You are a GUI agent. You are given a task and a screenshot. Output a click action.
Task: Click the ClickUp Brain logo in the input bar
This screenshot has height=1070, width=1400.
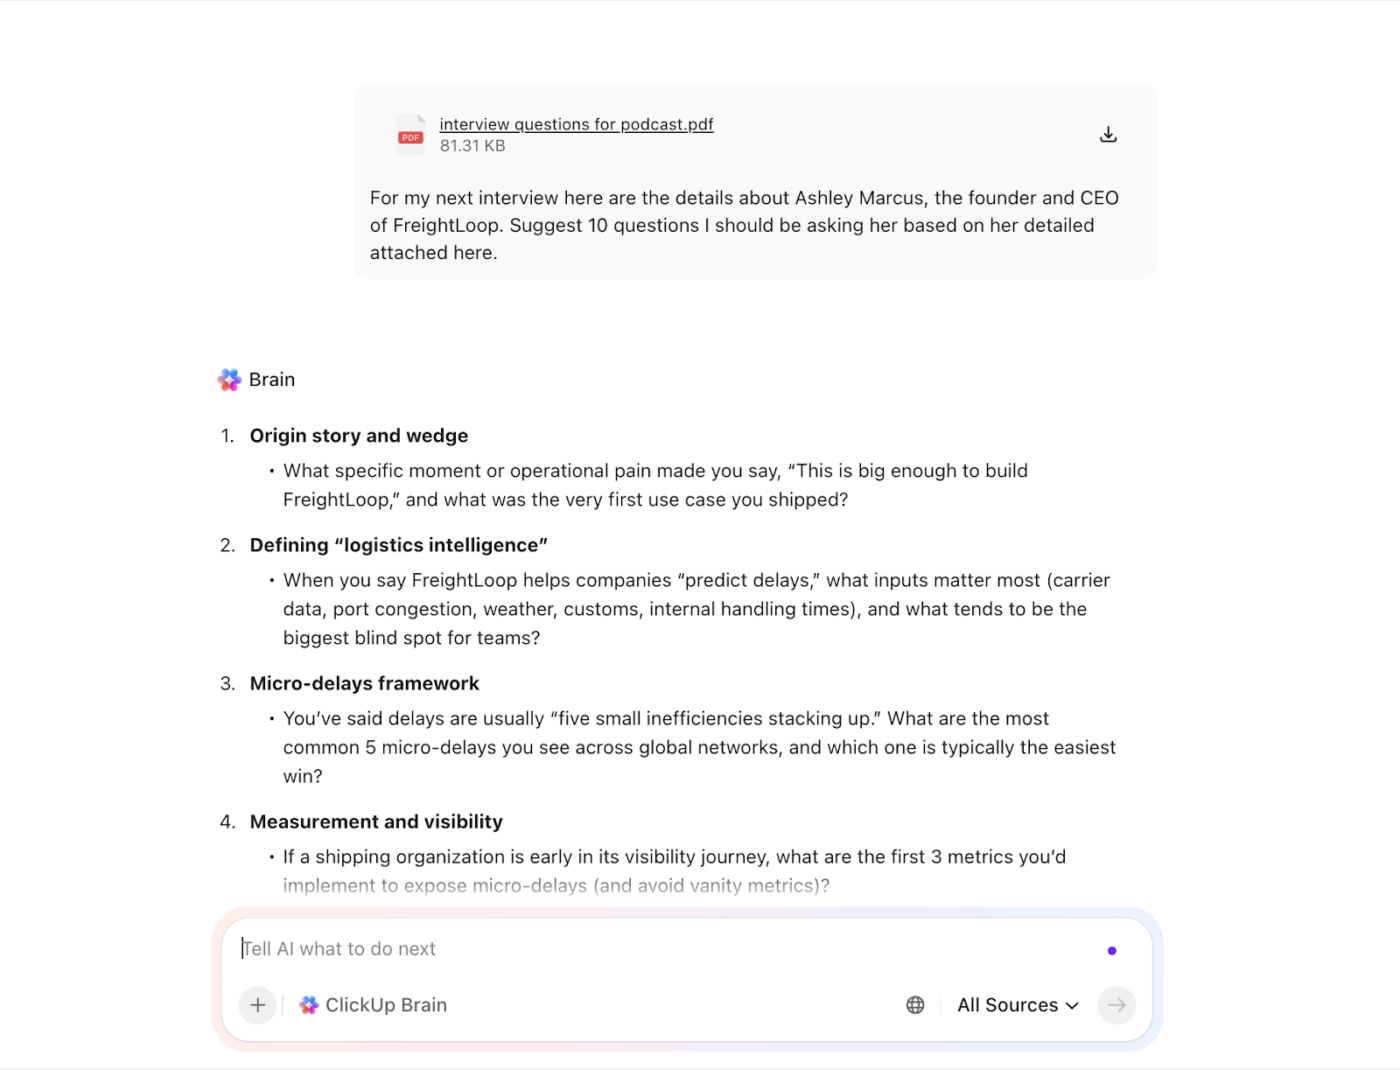310,1005
